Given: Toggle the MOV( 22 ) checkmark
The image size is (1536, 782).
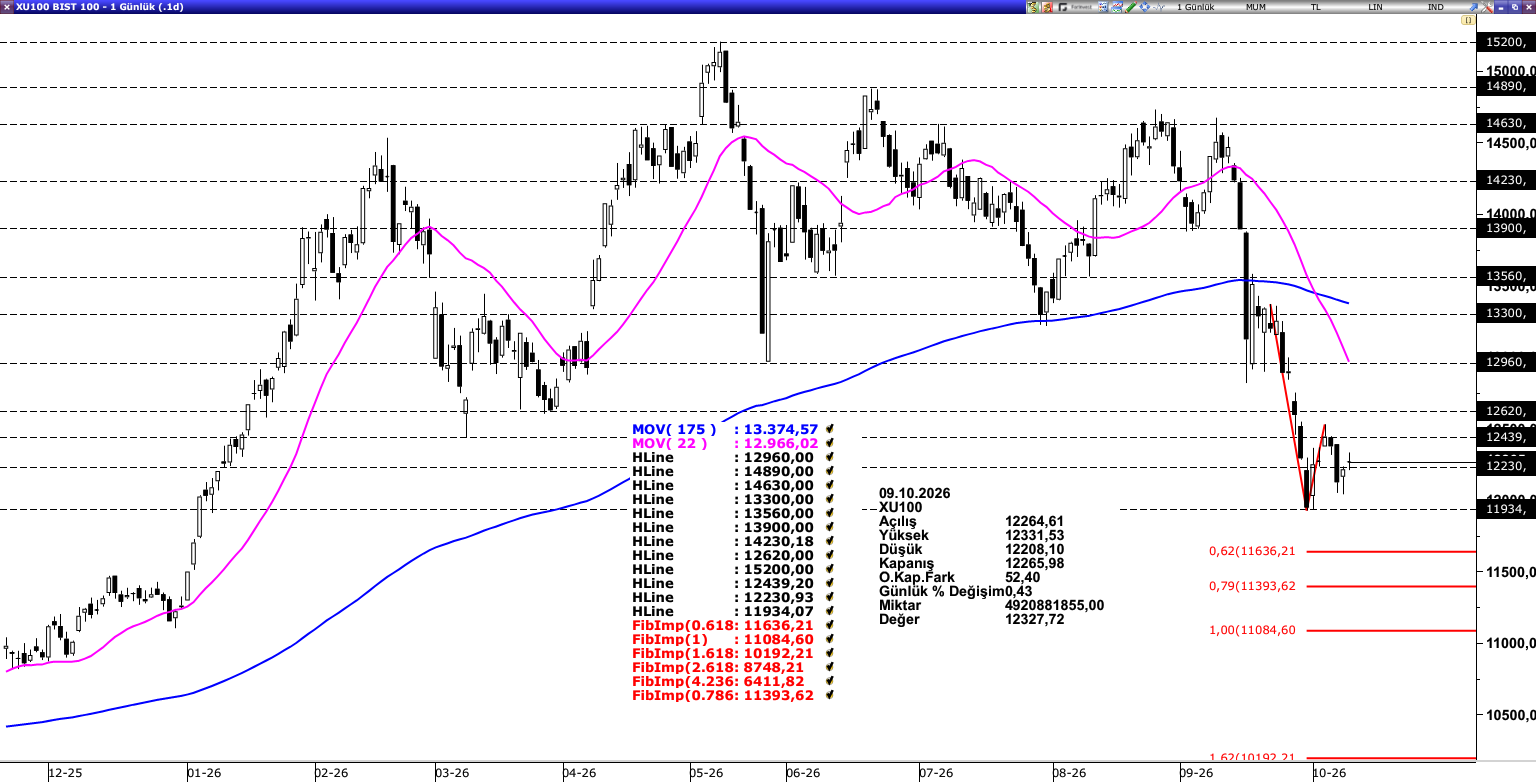Looking at the screenshot, I should pos(829,443).
